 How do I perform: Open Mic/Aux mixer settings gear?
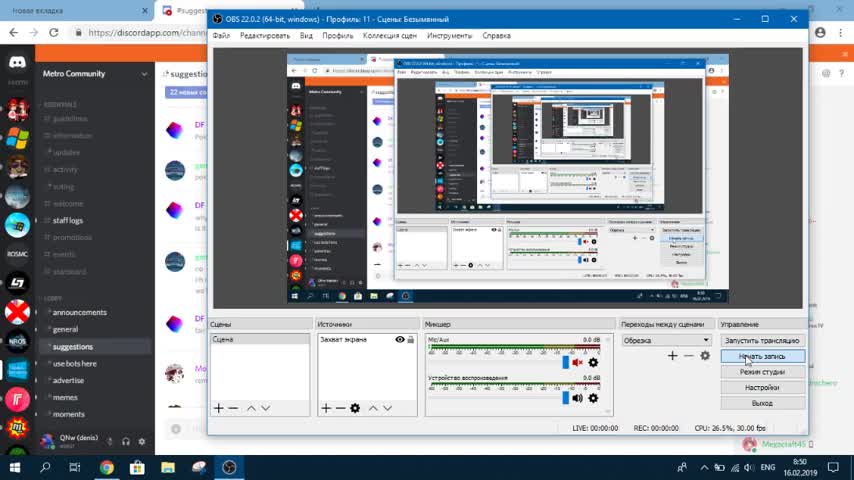(x=593, y=362)
